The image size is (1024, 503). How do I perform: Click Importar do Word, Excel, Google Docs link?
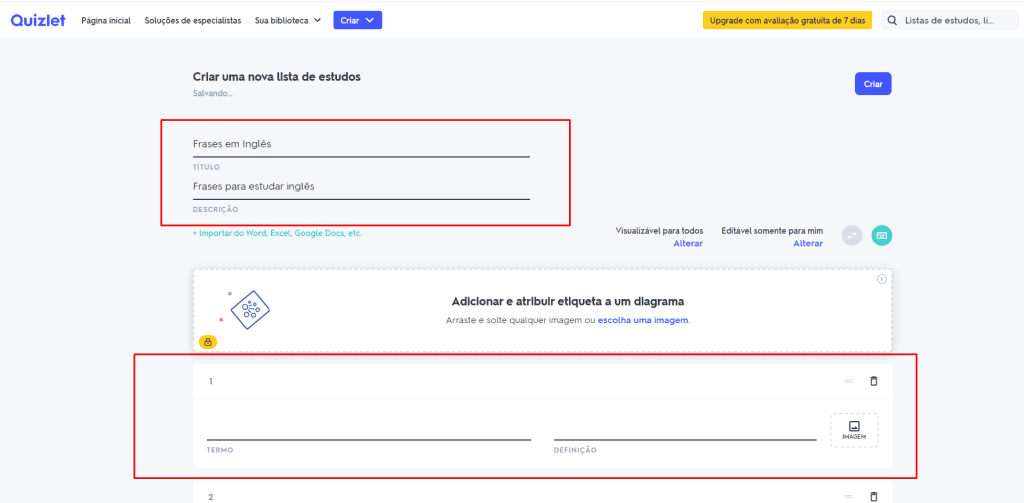click(278, 233)
